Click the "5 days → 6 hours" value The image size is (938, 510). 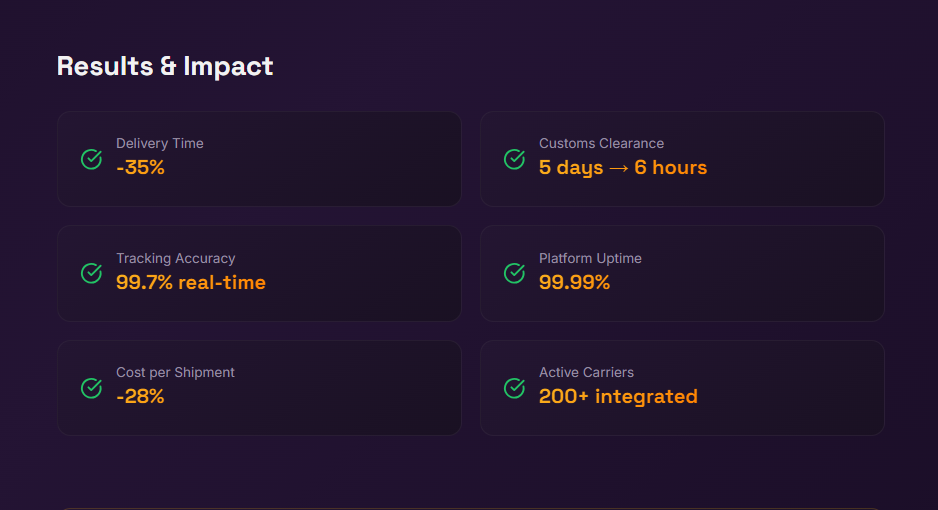(622, 168)
